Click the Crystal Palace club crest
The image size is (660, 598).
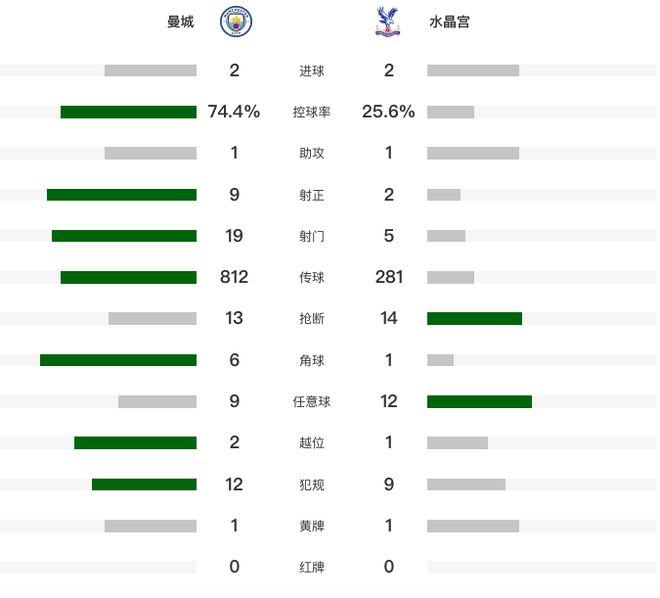click(x=385, y=22)
